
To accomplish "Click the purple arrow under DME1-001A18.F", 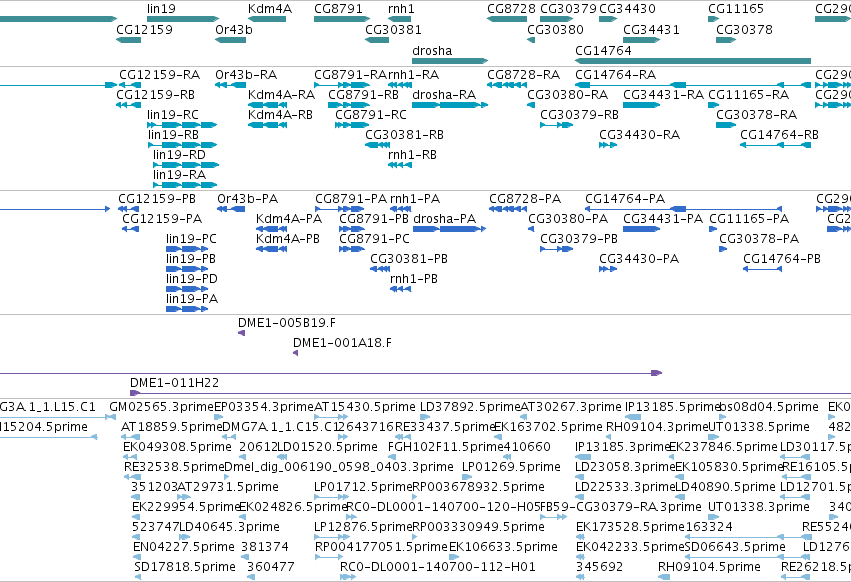I will (x=296, y=353).
